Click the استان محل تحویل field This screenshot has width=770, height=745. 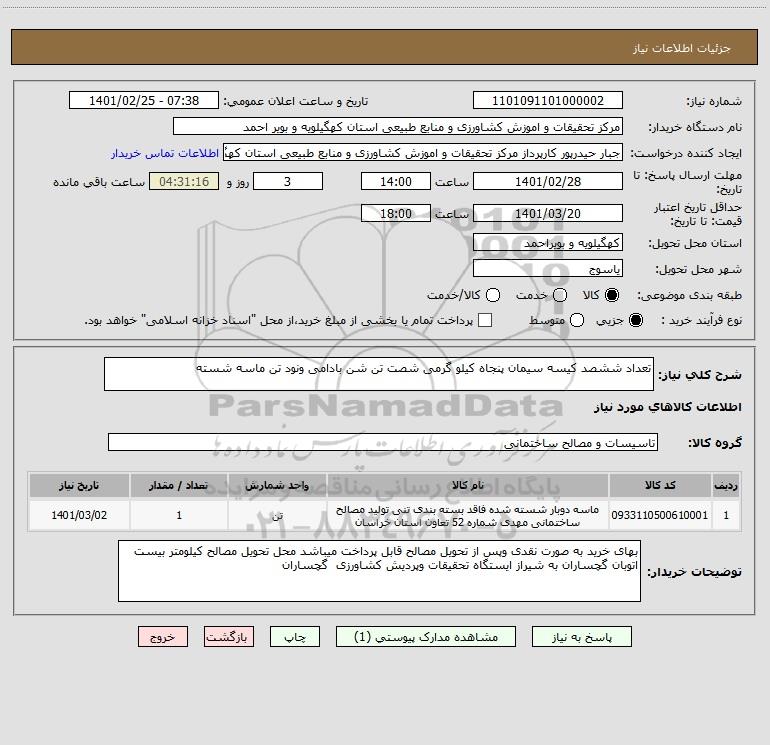pyautogui.click(x=548, y=243)
